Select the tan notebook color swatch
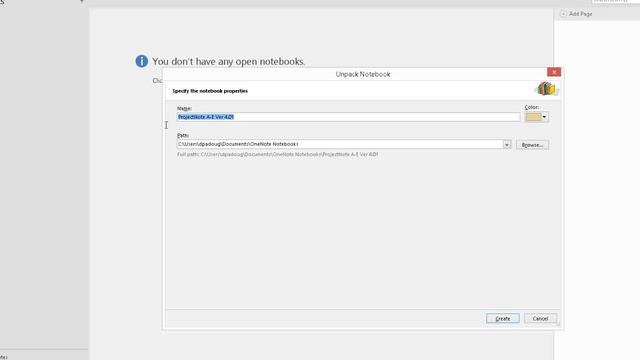Viewport: 640px width, 360px height. [533, 117]
